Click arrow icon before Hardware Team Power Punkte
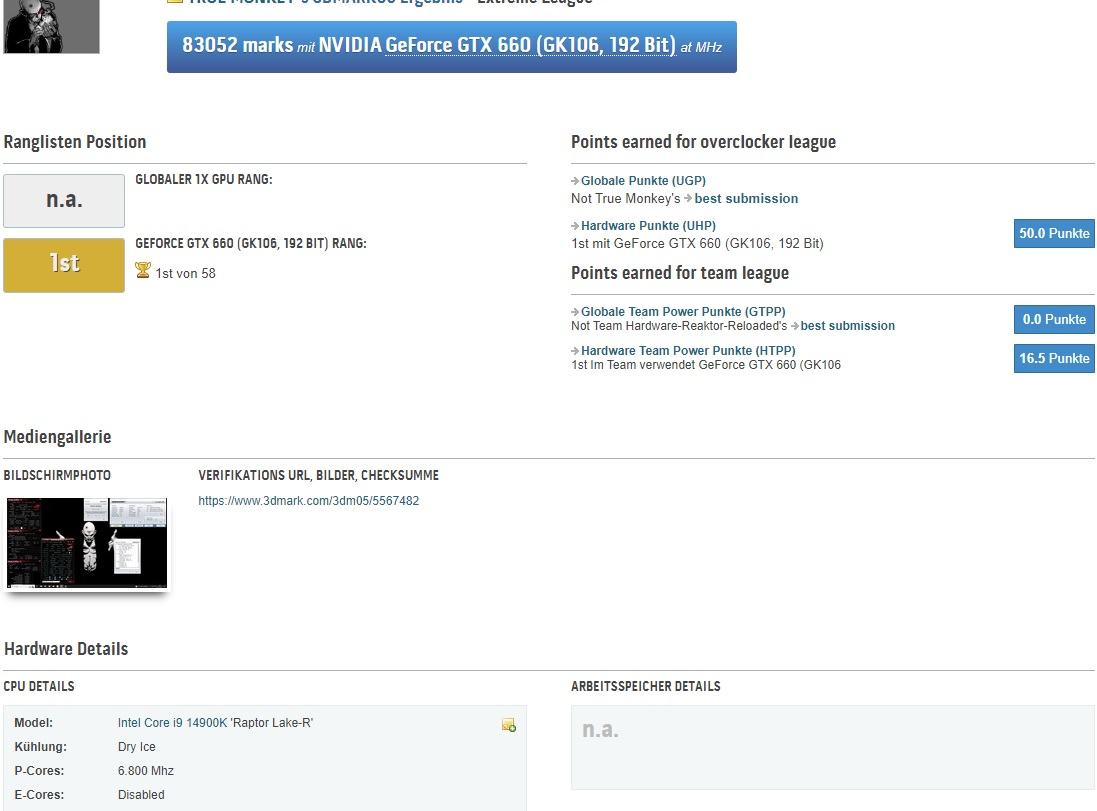 coord(575,351)
